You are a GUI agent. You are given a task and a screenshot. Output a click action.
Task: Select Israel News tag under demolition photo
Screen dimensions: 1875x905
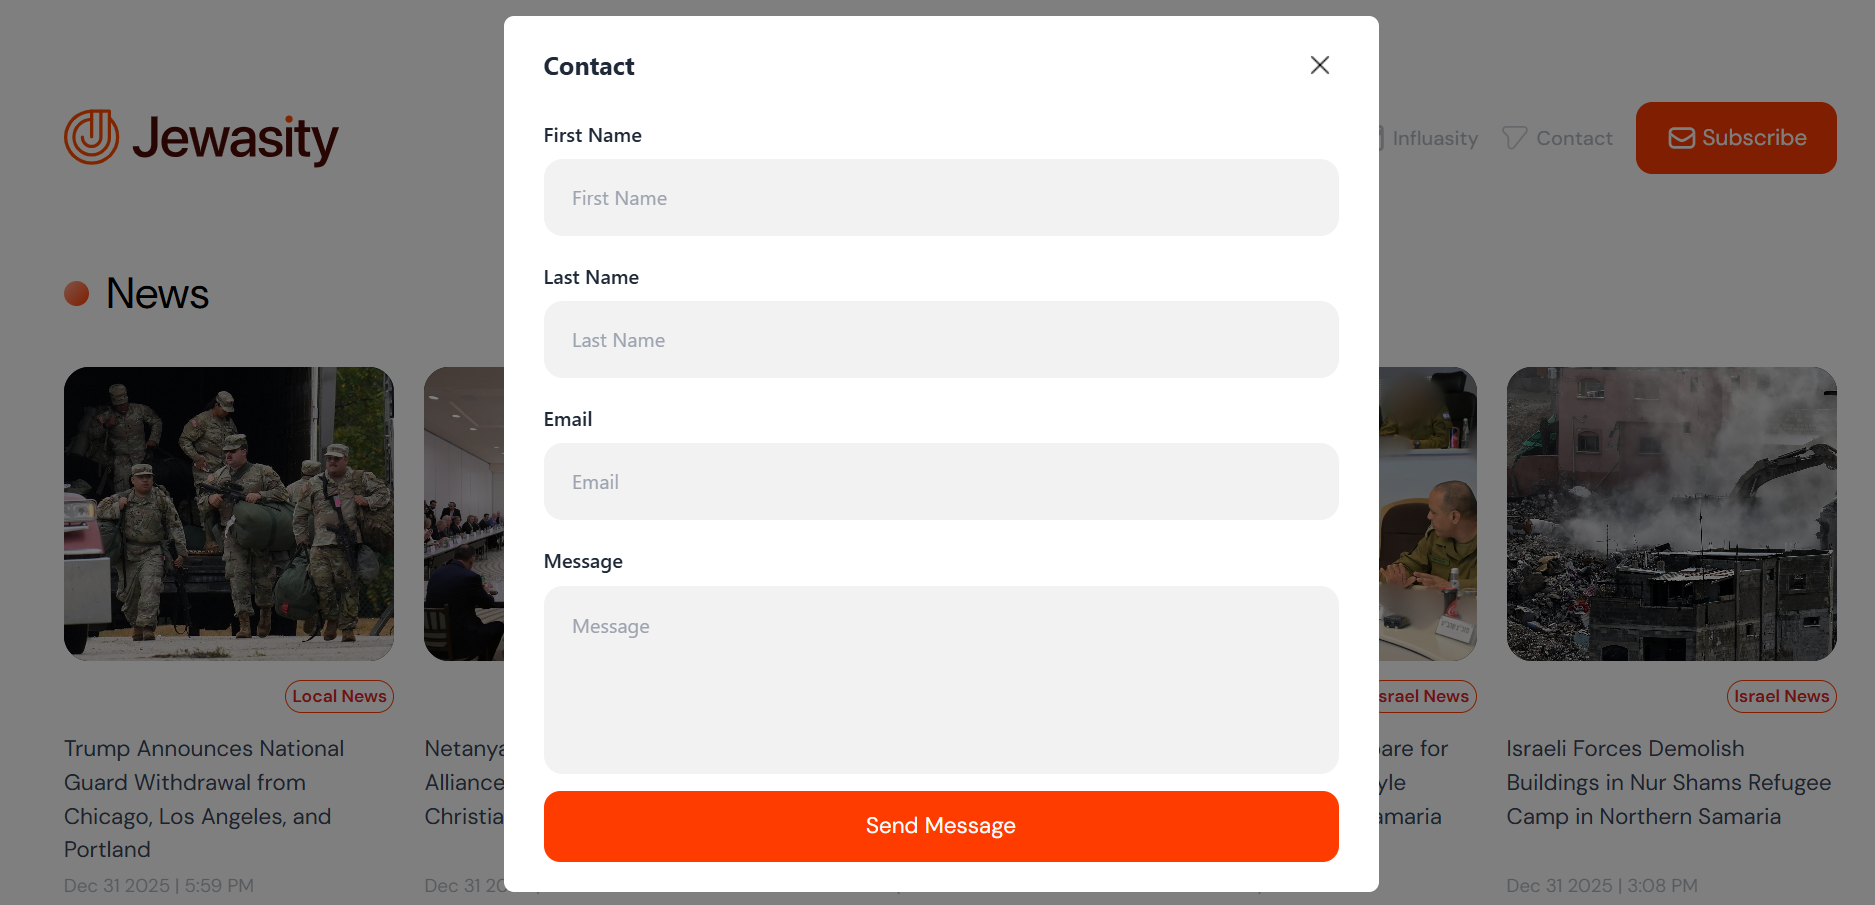(1781, 696)
